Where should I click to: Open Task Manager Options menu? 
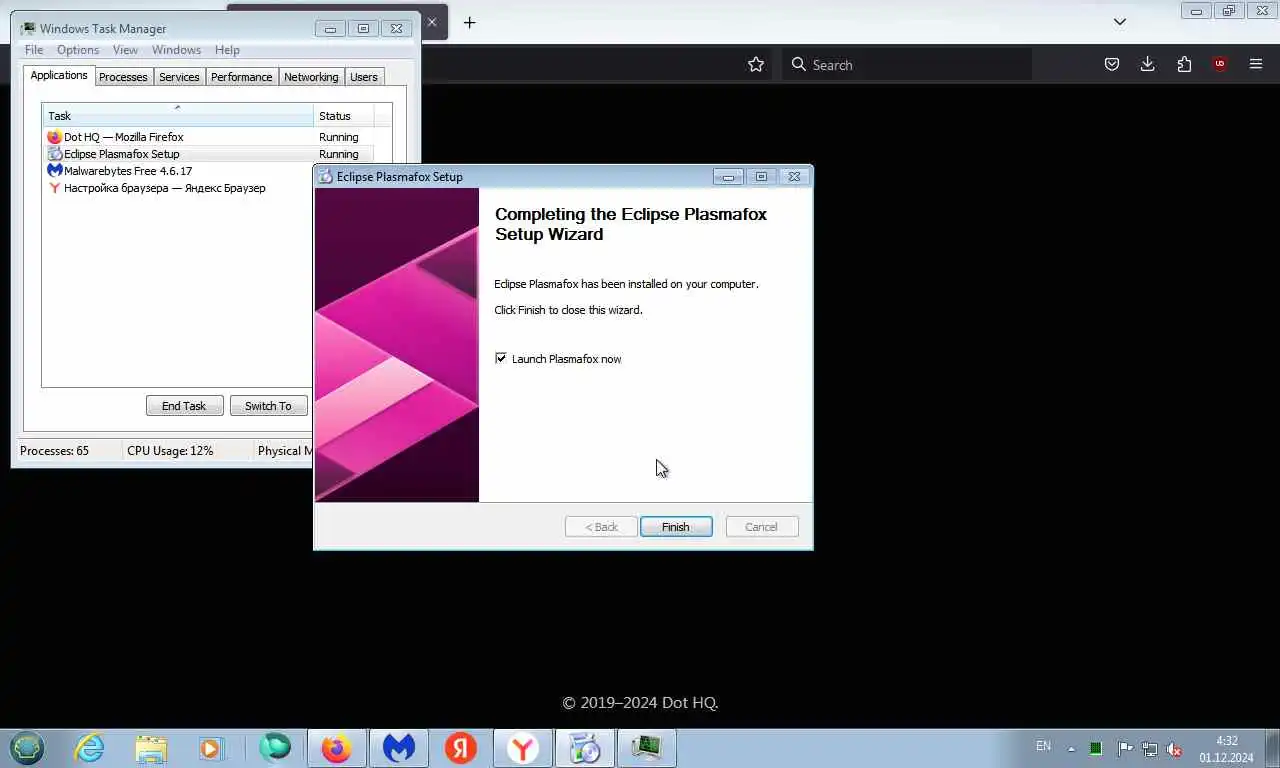pos(78,50)
